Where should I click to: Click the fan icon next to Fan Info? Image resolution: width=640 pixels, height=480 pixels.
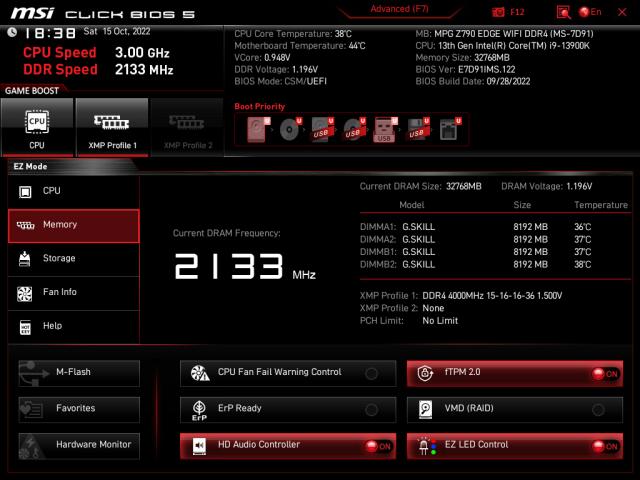tap(24, 293)
